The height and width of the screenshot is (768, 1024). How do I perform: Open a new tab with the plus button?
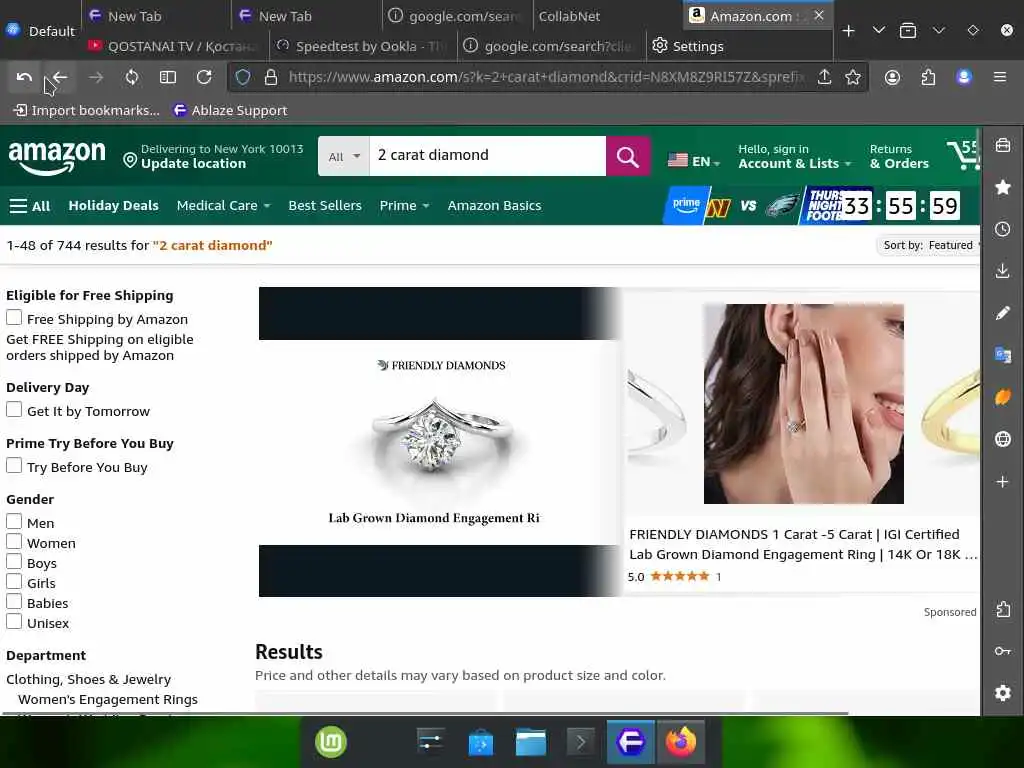click(x=848, y=31)
